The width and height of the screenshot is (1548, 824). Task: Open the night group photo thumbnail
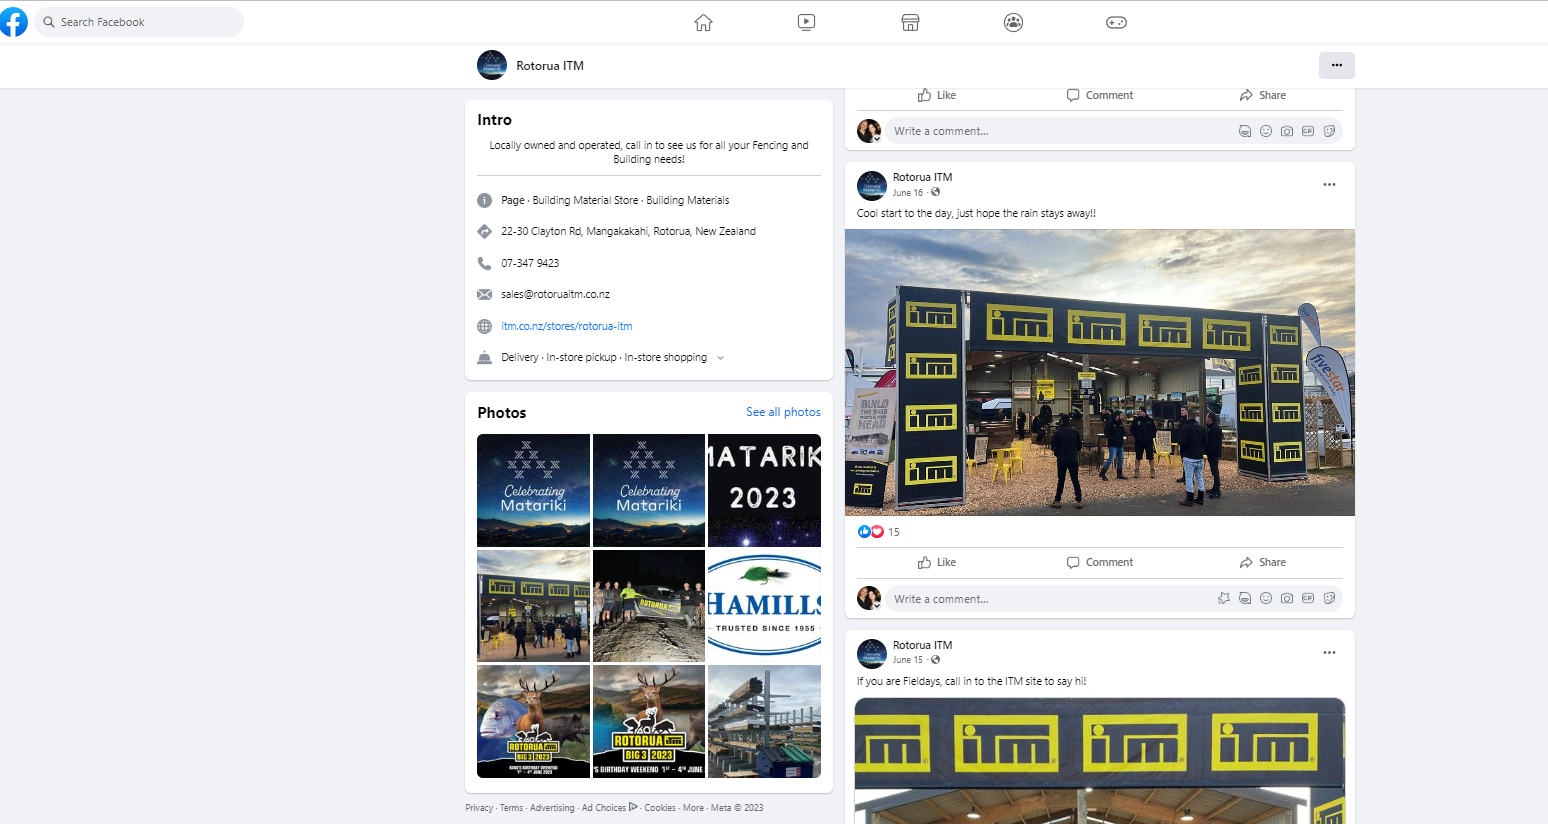[x=649, y=606]
